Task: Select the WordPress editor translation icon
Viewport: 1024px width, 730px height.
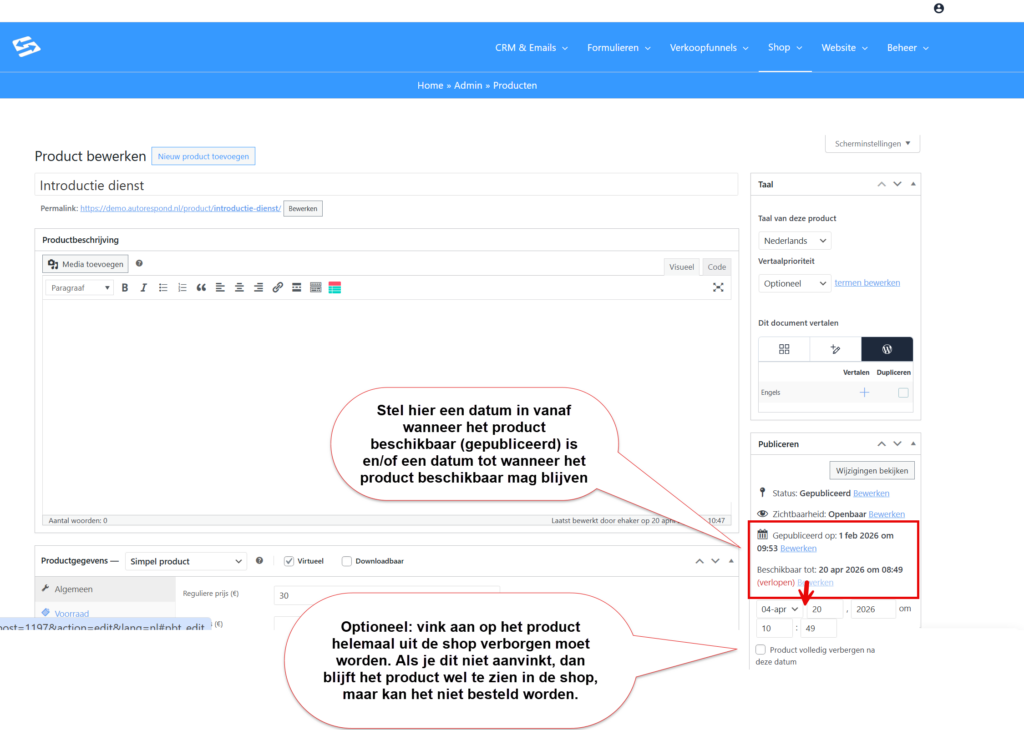Action: coord(886,349)
